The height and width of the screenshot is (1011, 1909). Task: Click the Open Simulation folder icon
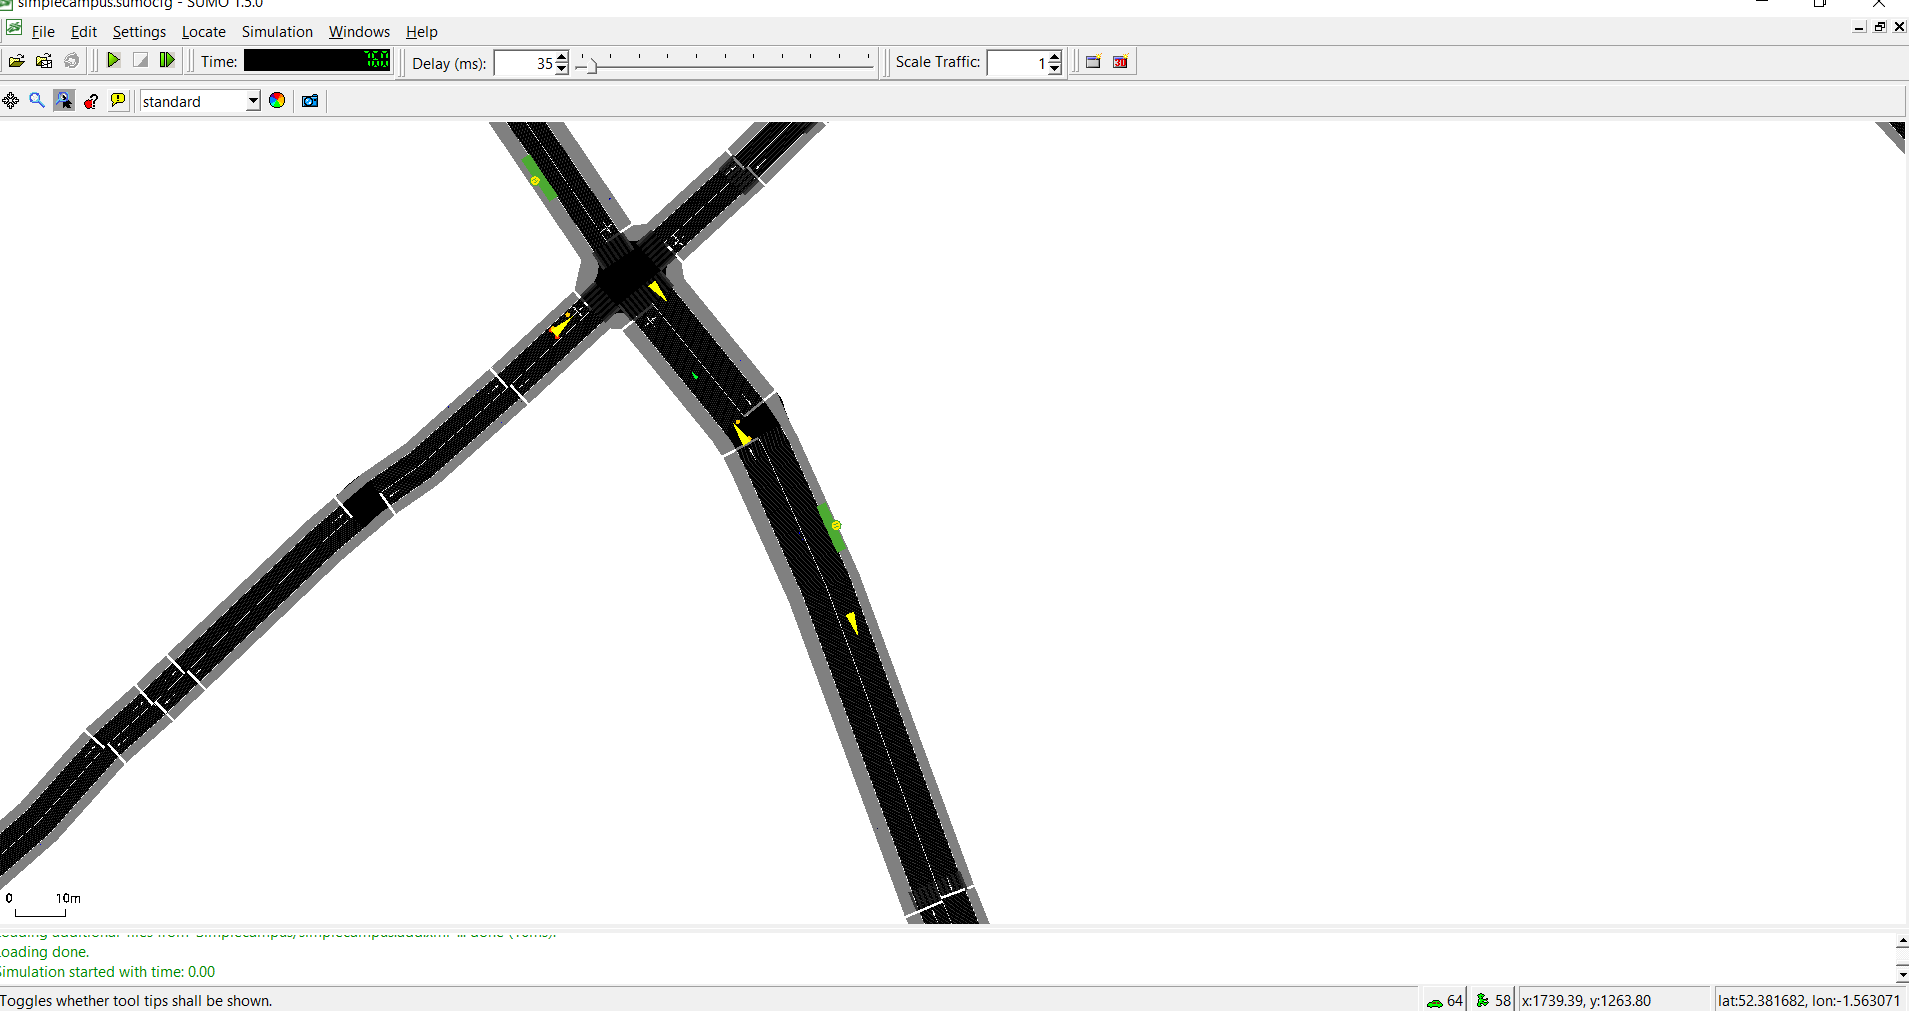(x=16, y=61)
